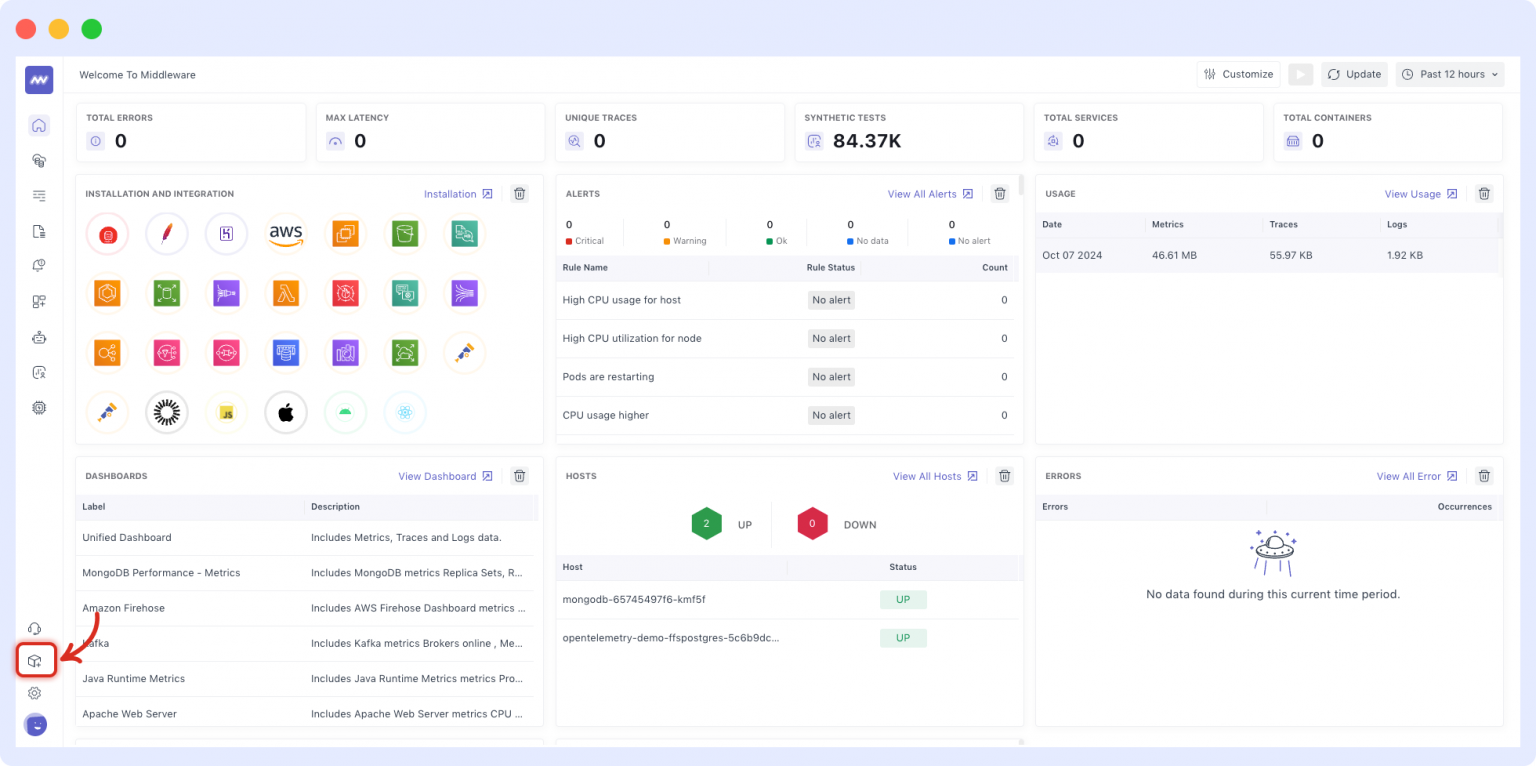Click the View All Alerts link
The width and height of the screenshot is (1536, 766).
(922, 194)
